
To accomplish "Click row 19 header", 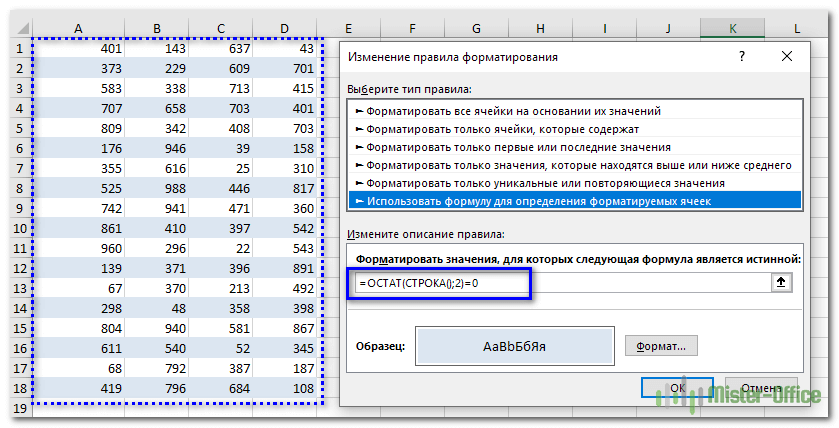I will click(x=17, y=410).
